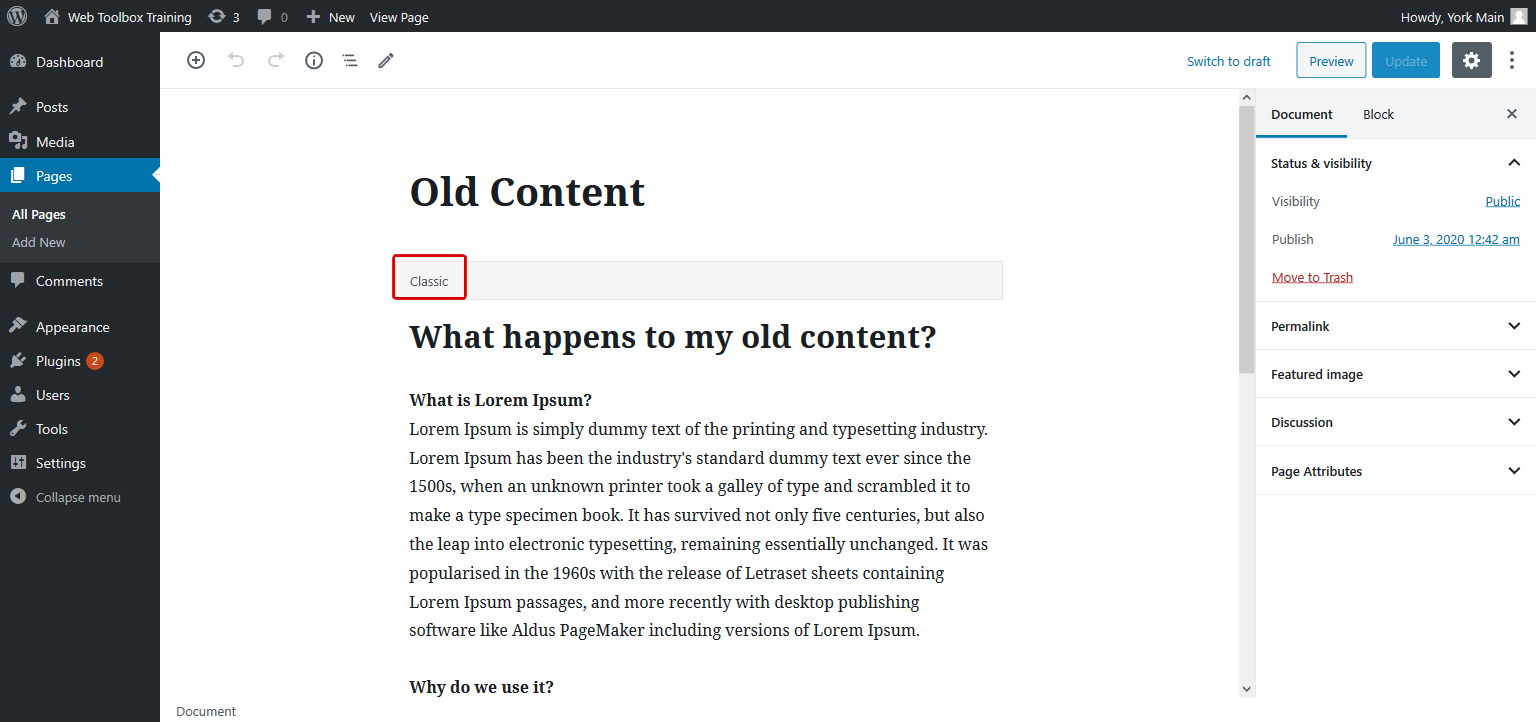
Task: Open Settings in the admin menu
Action: (80, 463)
